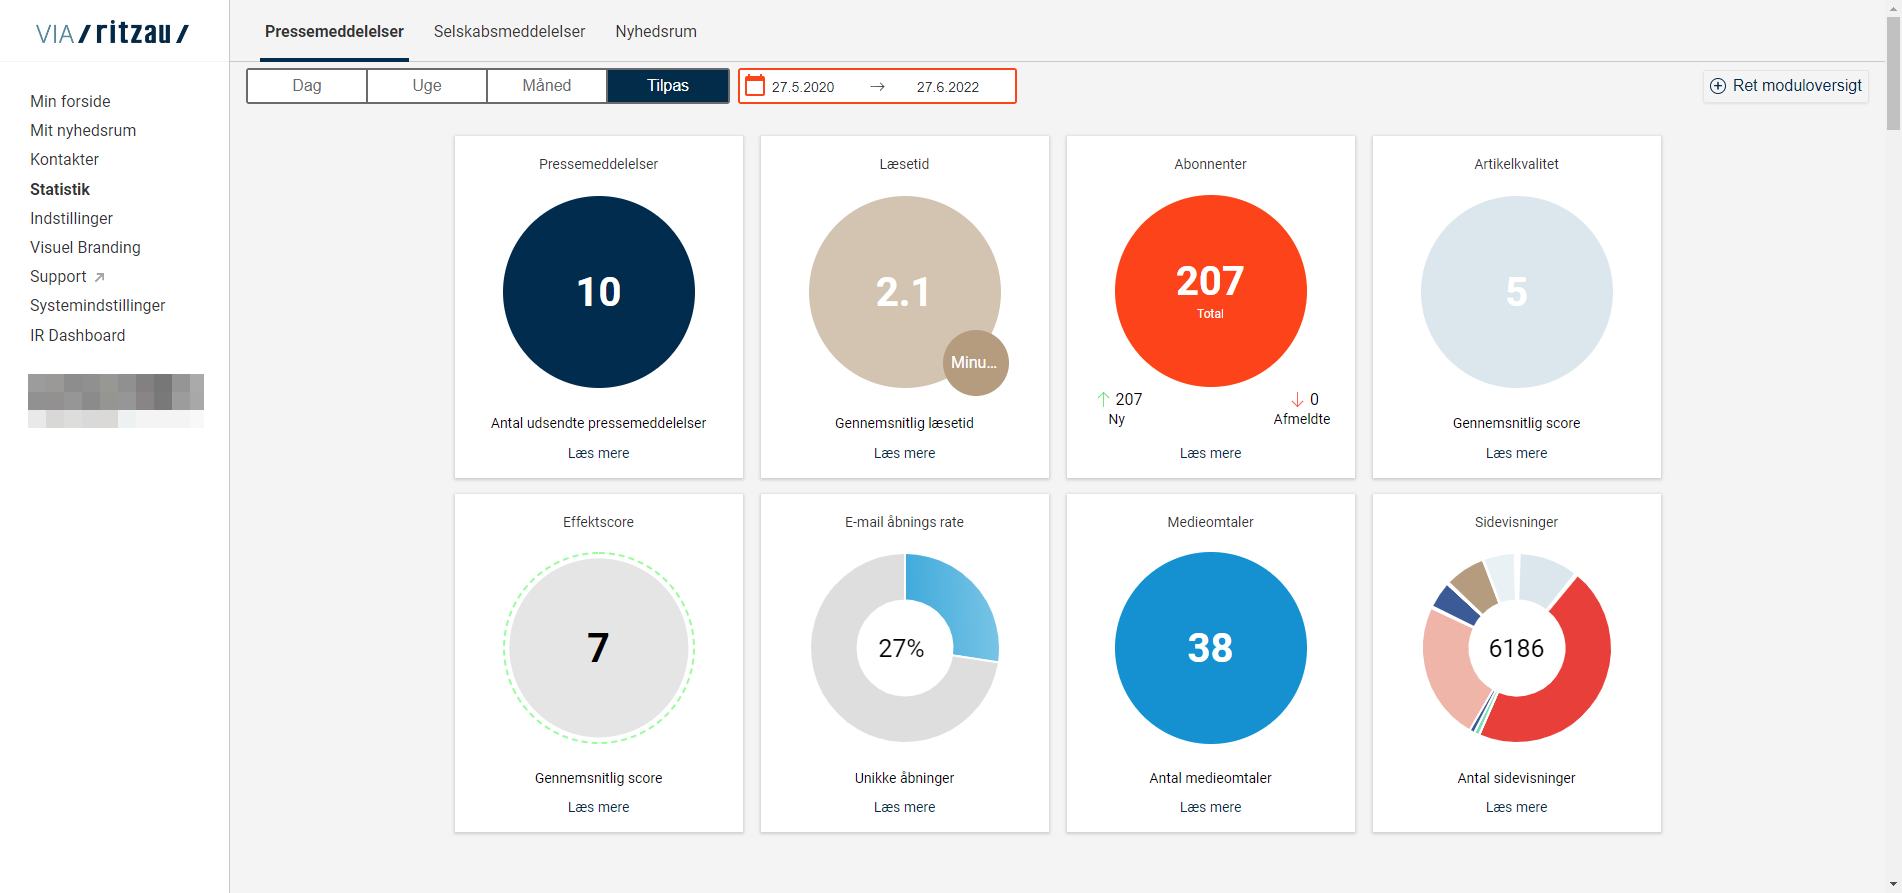Click the orange Abonnenter total circle
1902x893 pixels.
tap(1210, 291)
